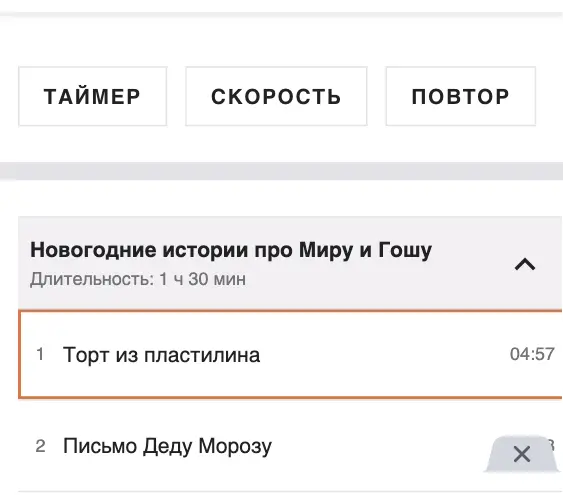Open the ТАЙМЕР sleep timer option

coord(93,96)
